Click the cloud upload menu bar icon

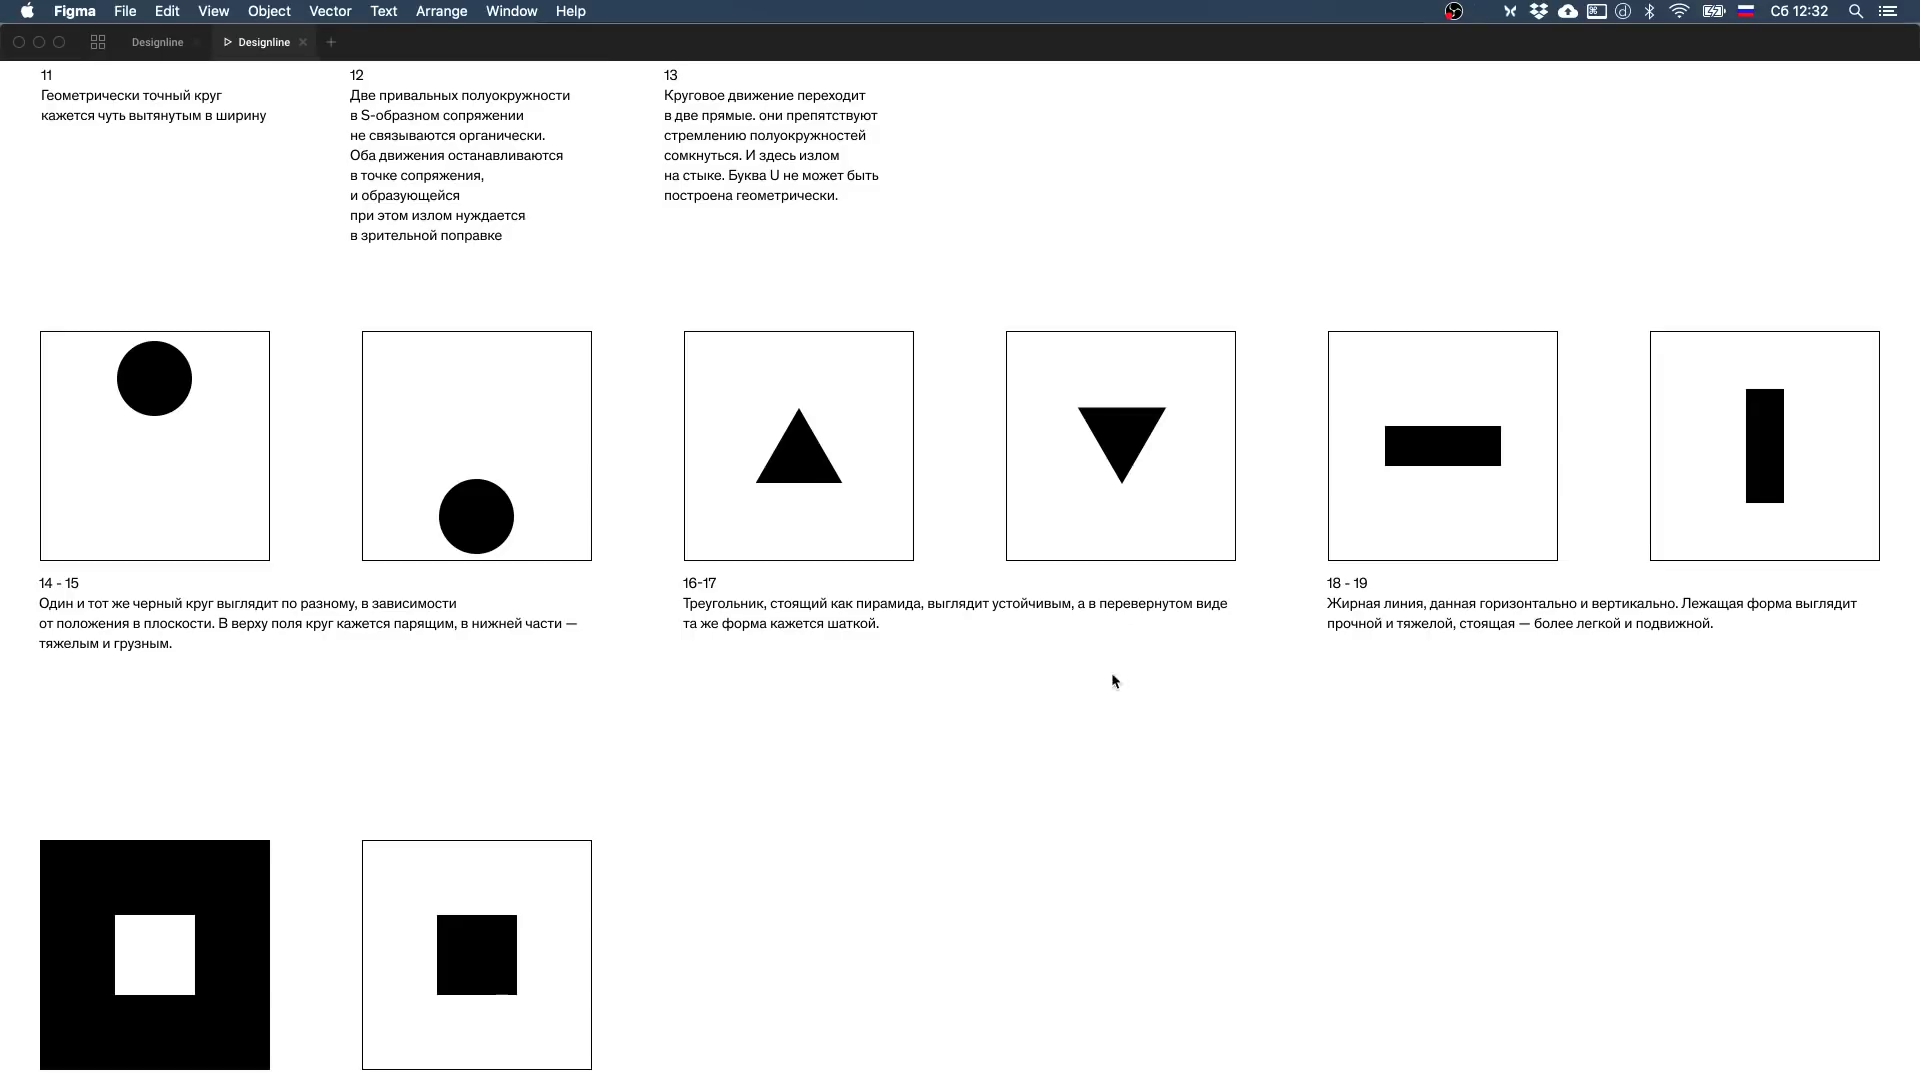tap(1568, 11)
